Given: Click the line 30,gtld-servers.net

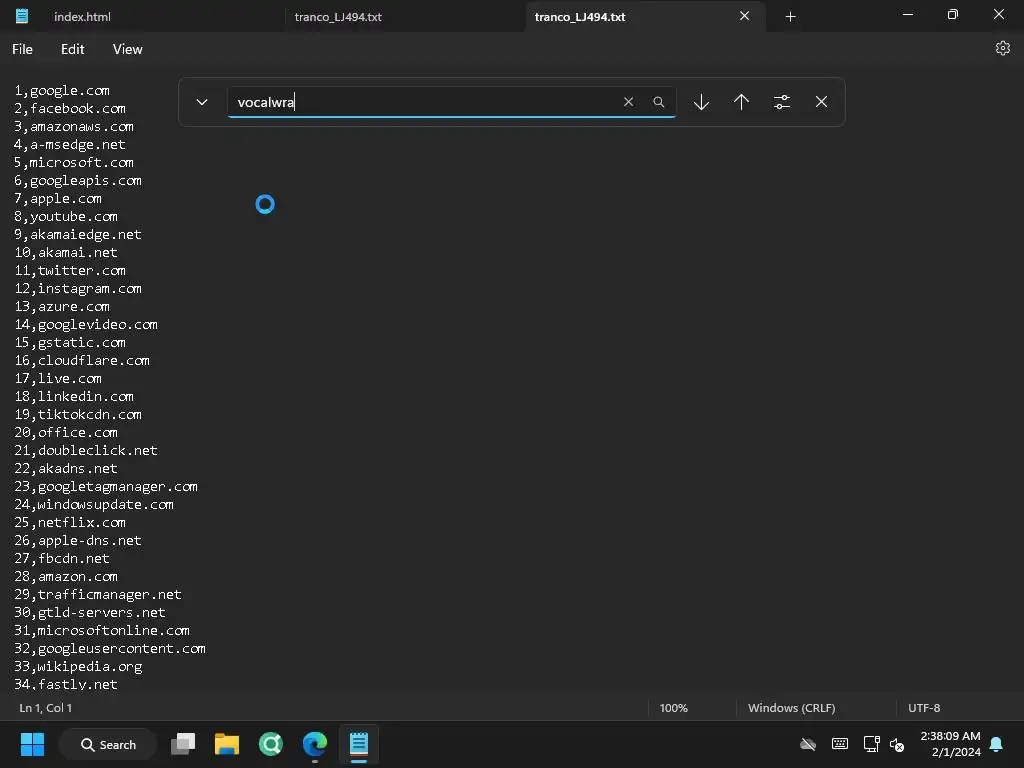Looking at the screenshot, I should [89, 613].
